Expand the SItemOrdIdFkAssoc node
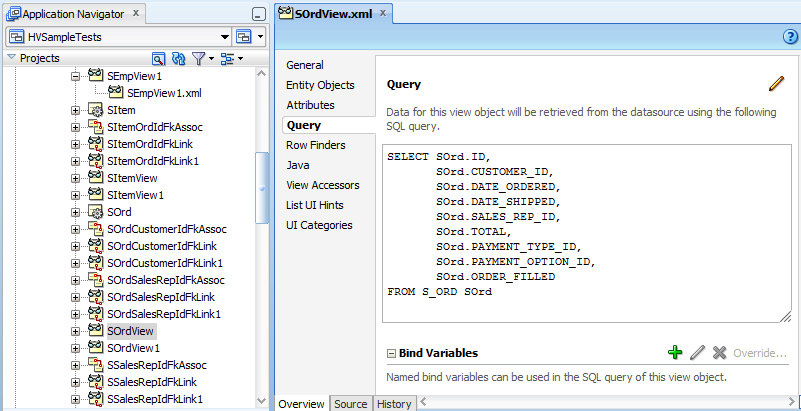801x411 pixels. [x=76, y=127]
